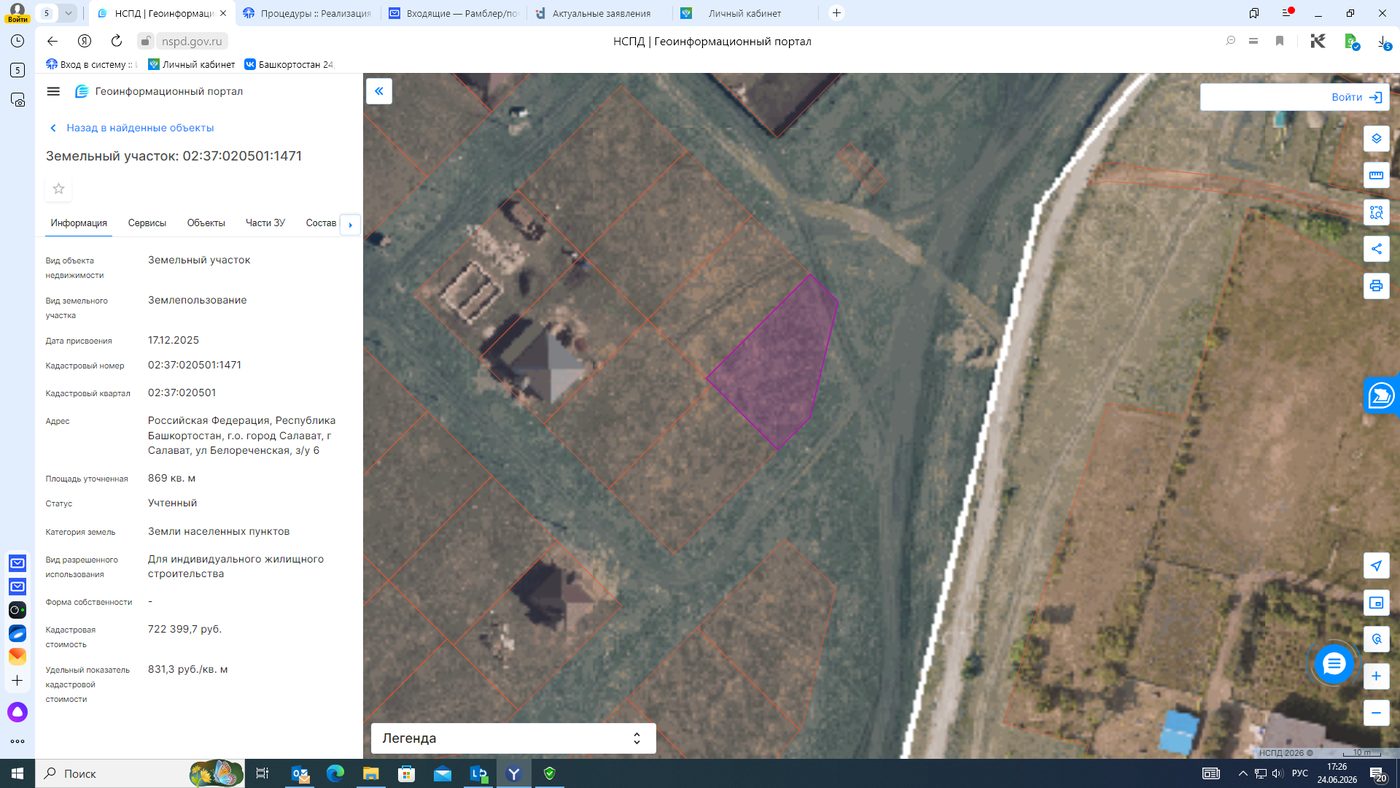Expand the tab groups dropdown arrow
The height and width of the screenshot is (788, 1400).
click(x=68, y=13)
